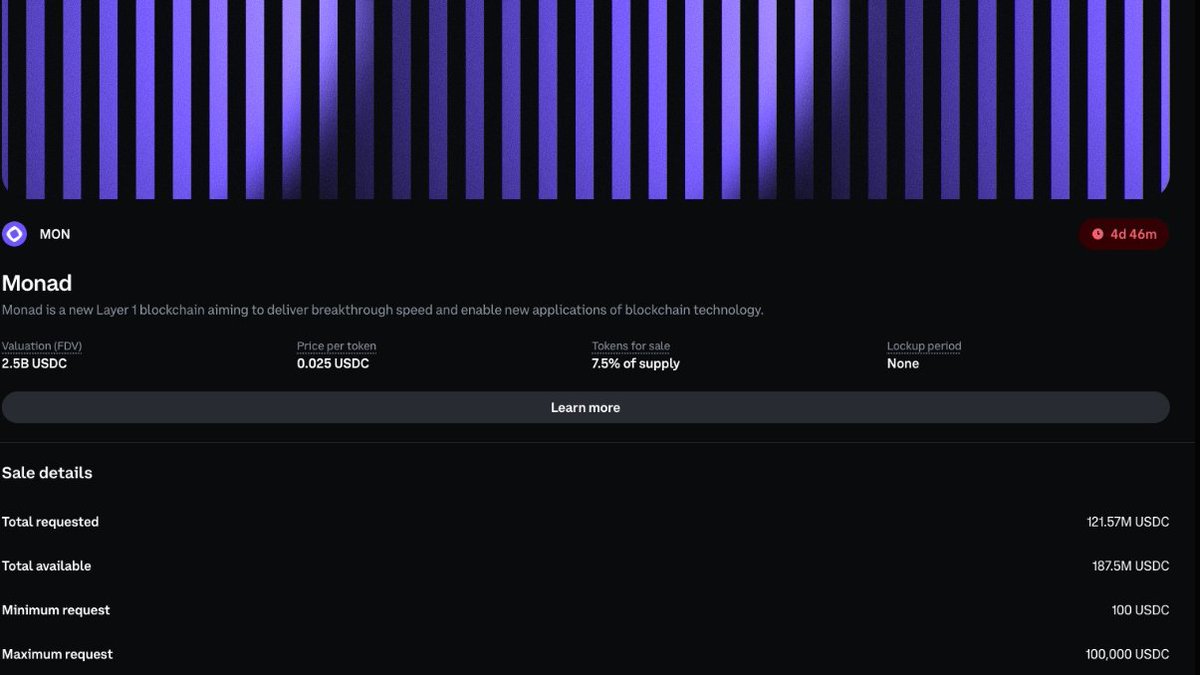1200x675 pixels.
Task: Select the None lockup value
Action: (x=903, y=364)
